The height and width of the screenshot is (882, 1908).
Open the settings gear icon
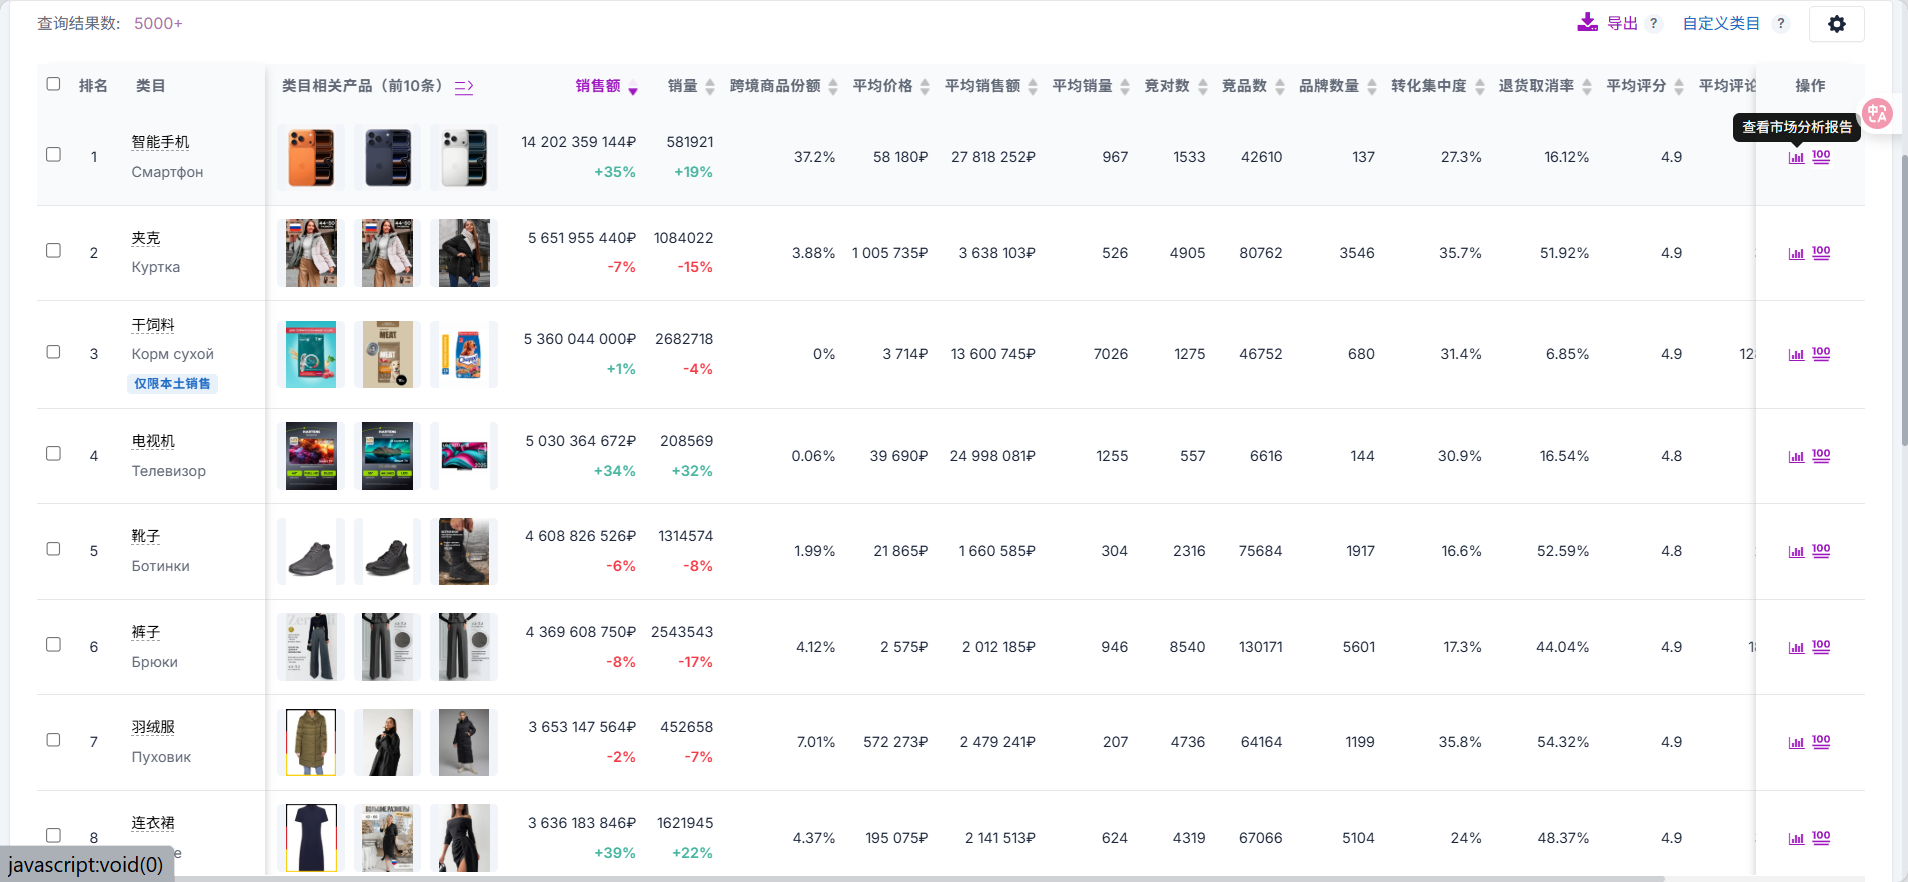1836,24
